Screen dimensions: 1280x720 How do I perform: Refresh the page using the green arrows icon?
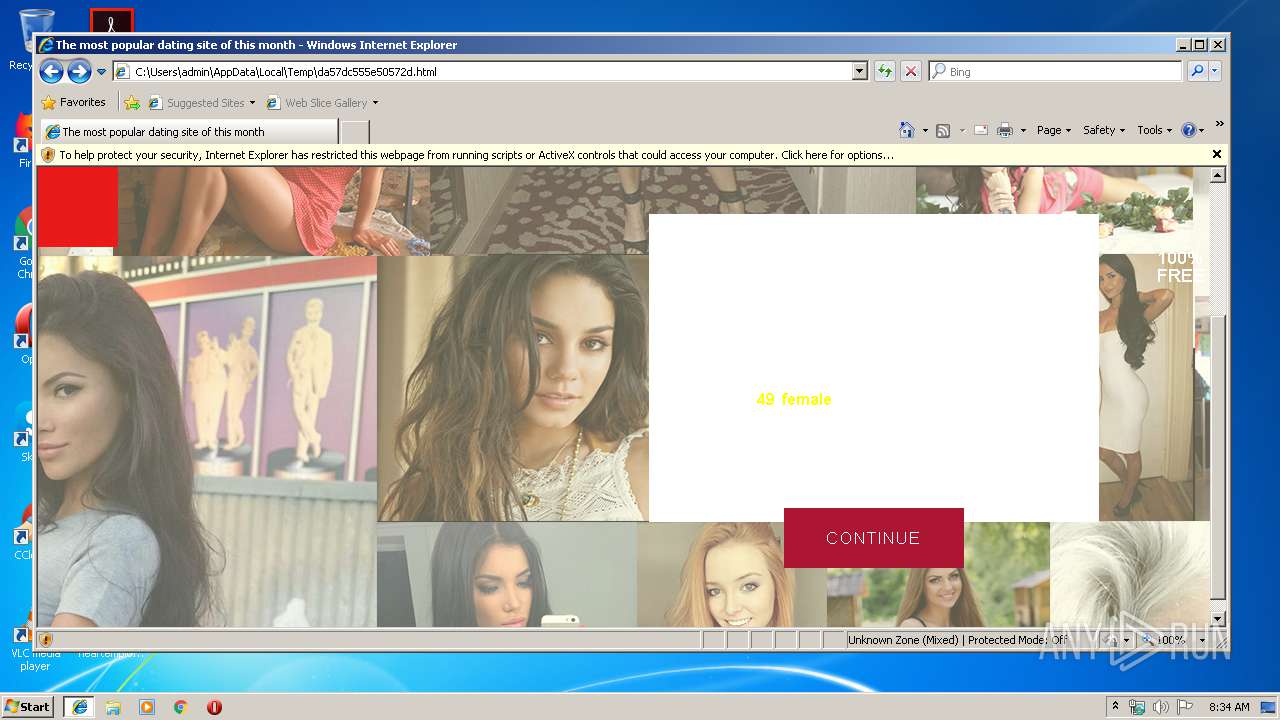[x=884, y=72]
